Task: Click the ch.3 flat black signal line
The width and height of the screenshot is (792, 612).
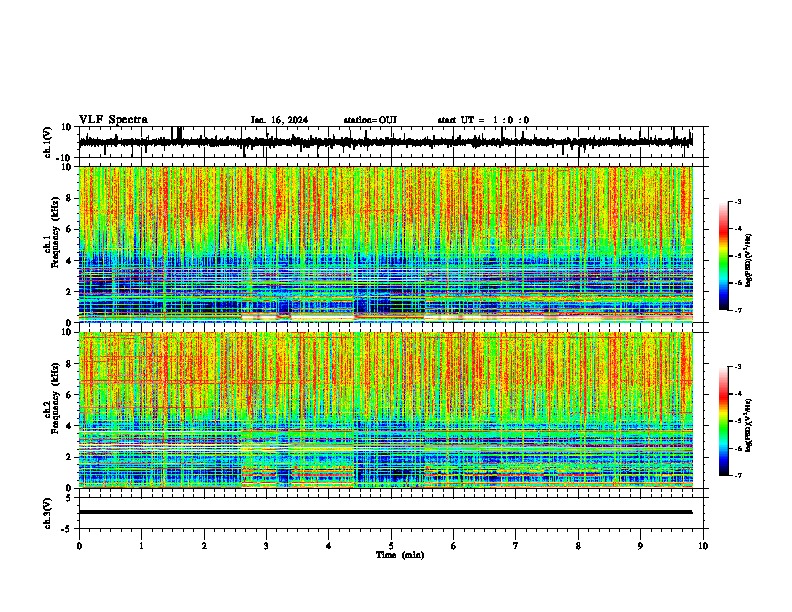Action: pos(385,512)
